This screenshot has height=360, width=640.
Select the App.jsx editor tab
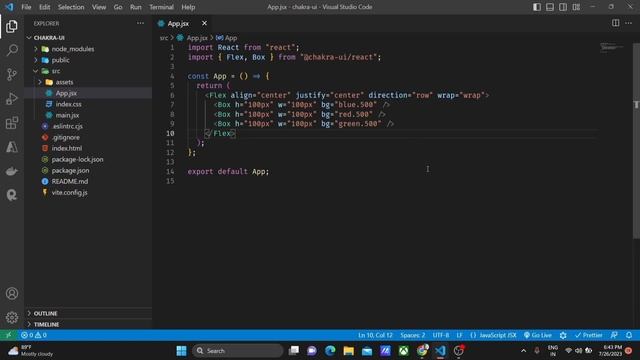click(179, 24)
